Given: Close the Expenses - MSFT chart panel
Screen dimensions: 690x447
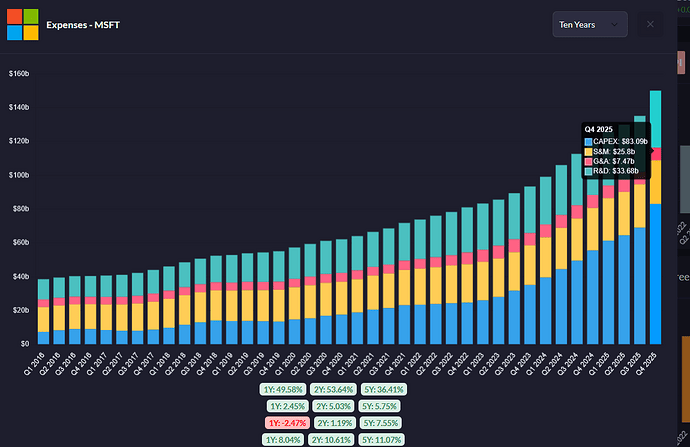Looking at the screenshot, I should pos(650,25).
